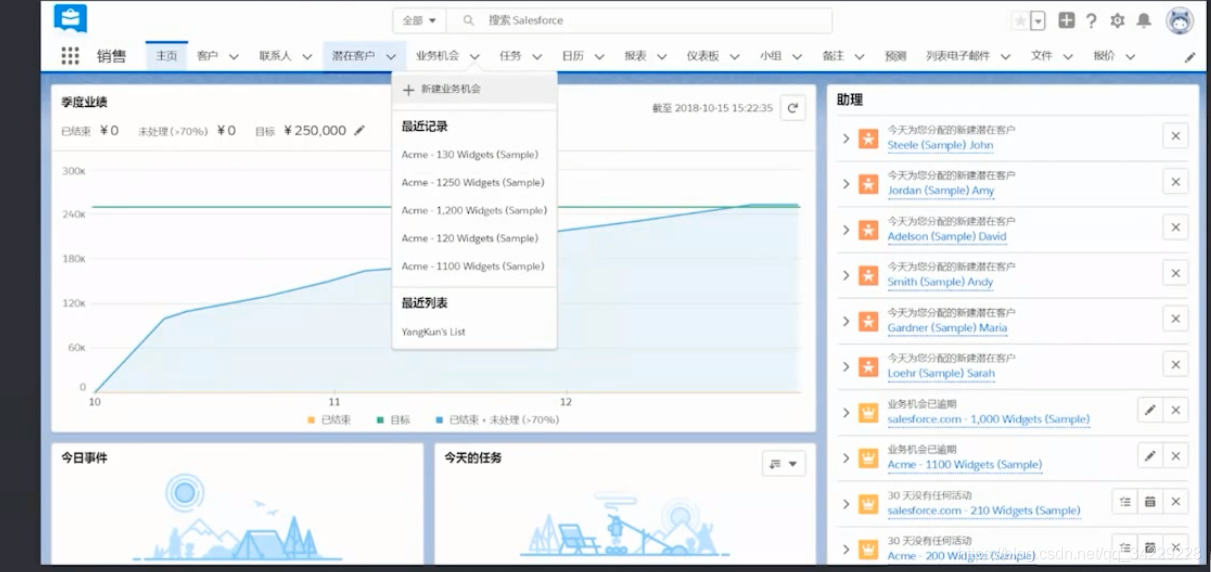Open recent record Acme - 1250 Widgets (Sample)
The image size is (1211, 572).
473,183
